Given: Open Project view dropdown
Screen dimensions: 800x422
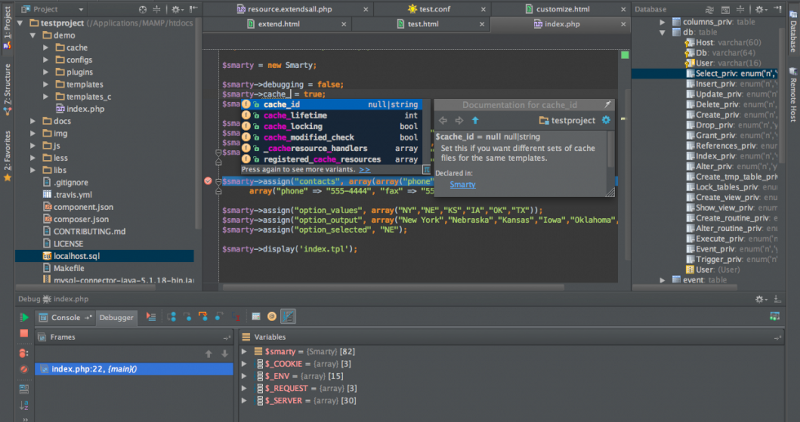Looking at the screenshot, I should [81, 9].
